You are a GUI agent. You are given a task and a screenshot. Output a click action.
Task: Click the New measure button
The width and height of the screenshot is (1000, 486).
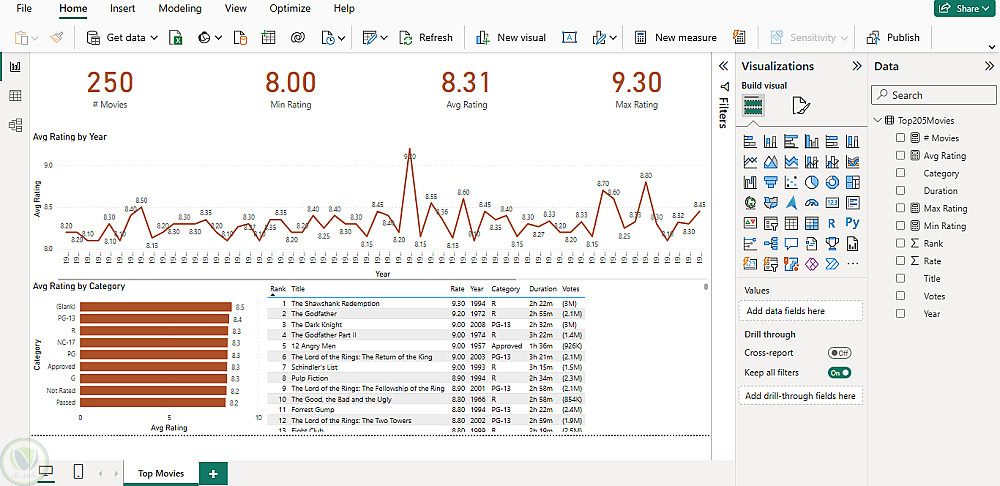click(x=675, y=38)
